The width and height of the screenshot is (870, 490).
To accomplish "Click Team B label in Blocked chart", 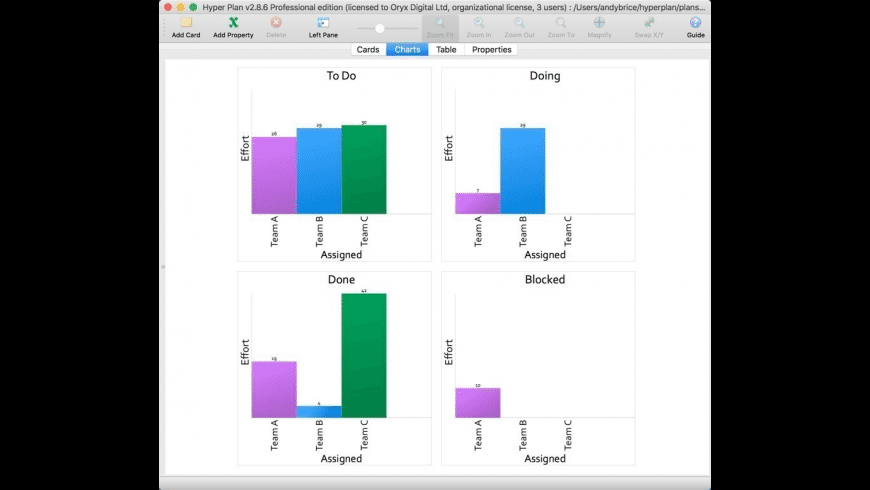I will [x=523, y=435].
